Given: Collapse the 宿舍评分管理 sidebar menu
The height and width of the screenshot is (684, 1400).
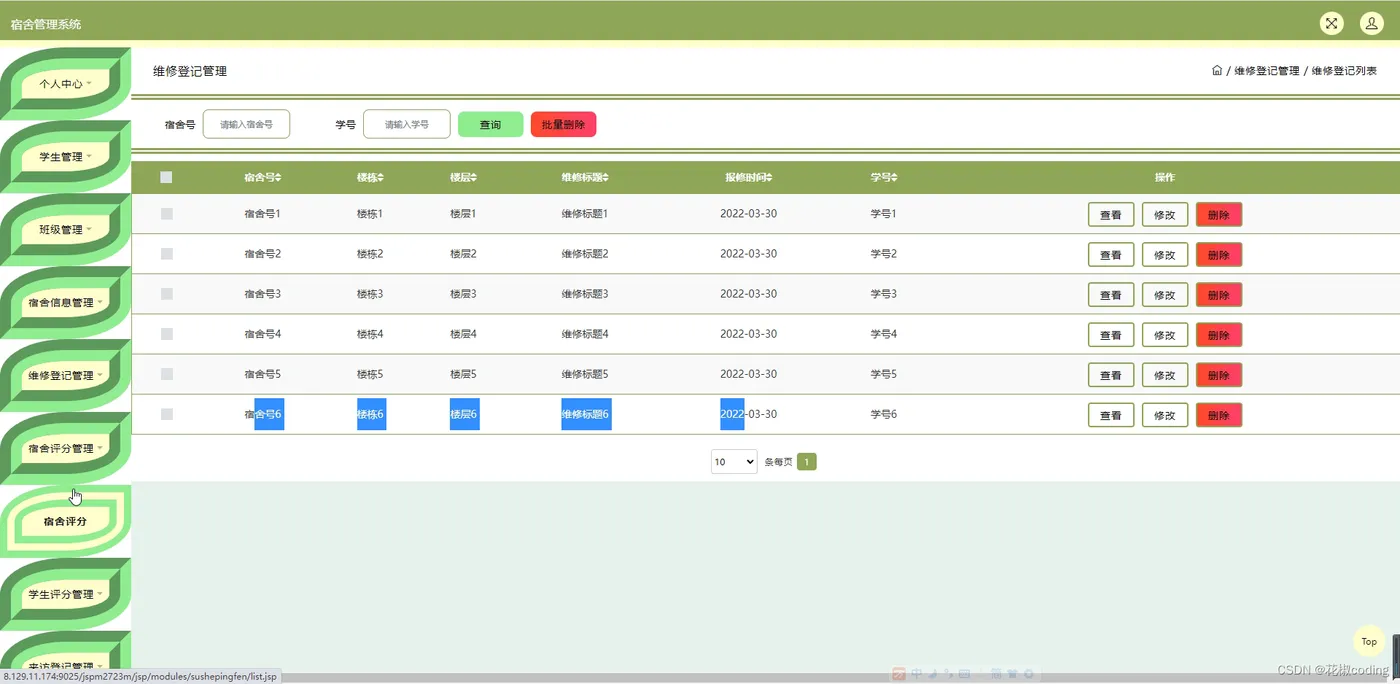Looking at the screenshot, I should click(x=66, y=449).
